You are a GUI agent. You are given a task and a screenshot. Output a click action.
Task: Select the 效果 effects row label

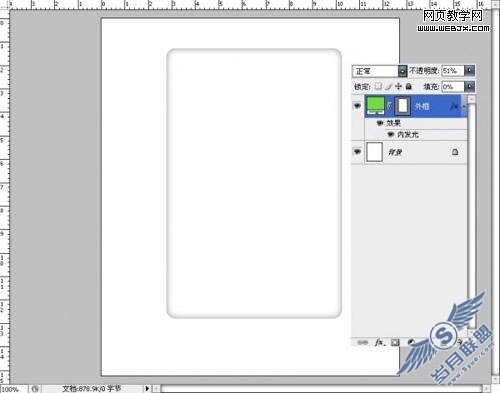tap(393, 123)
